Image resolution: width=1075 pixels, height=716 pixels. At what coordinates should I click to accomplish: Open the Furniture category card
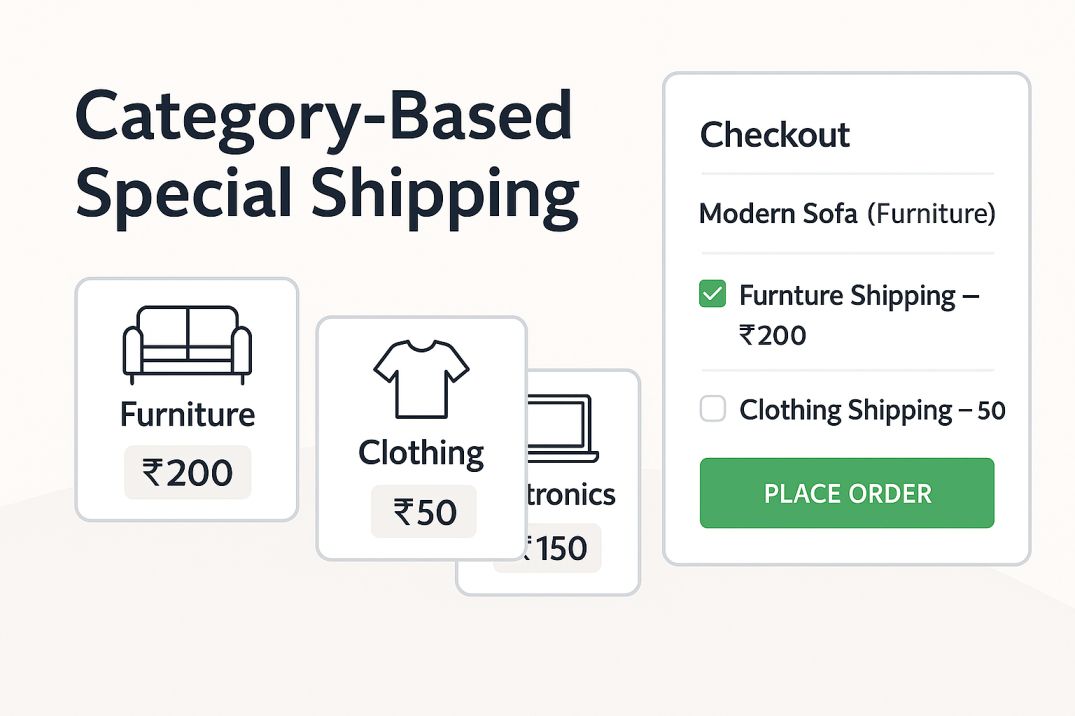186,399
